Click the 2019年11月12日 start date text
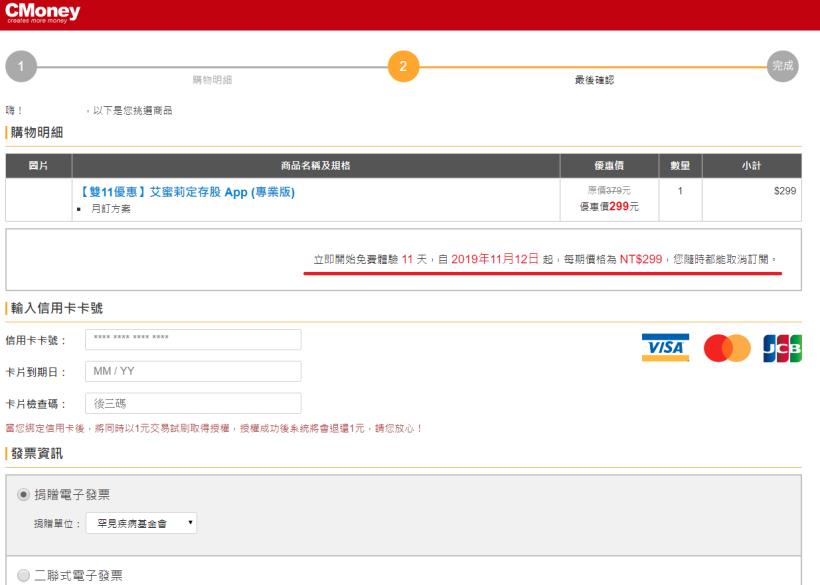 coord(495,259)
